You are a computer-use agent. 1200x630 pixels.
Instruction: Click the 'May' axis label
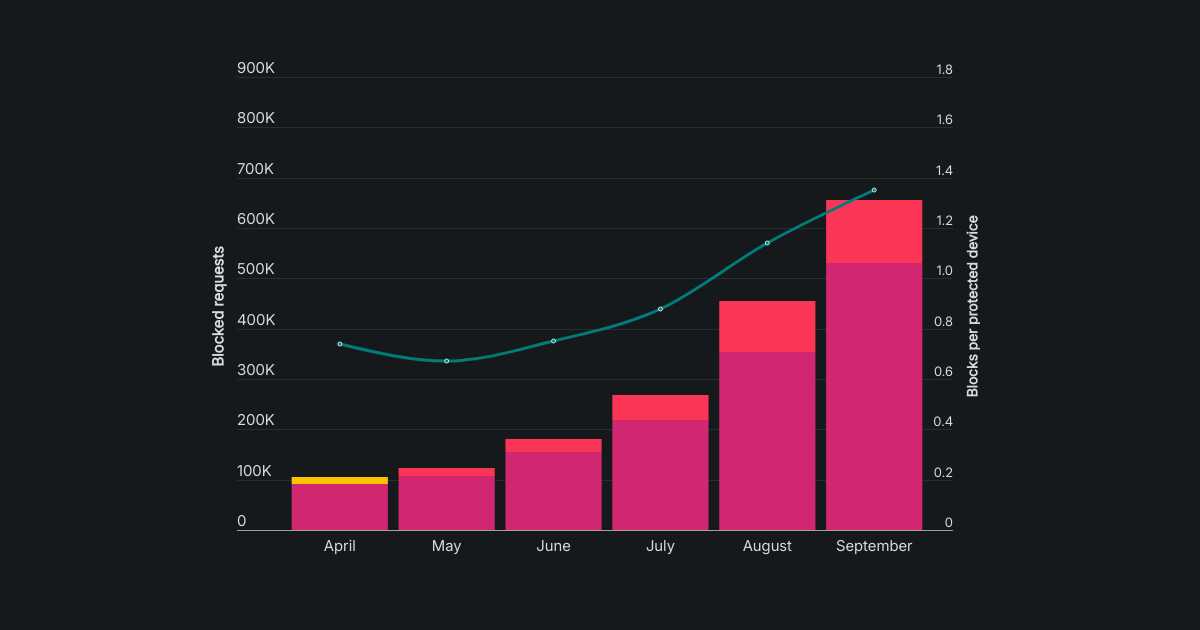pyautogui.click(x=447, y=546)
